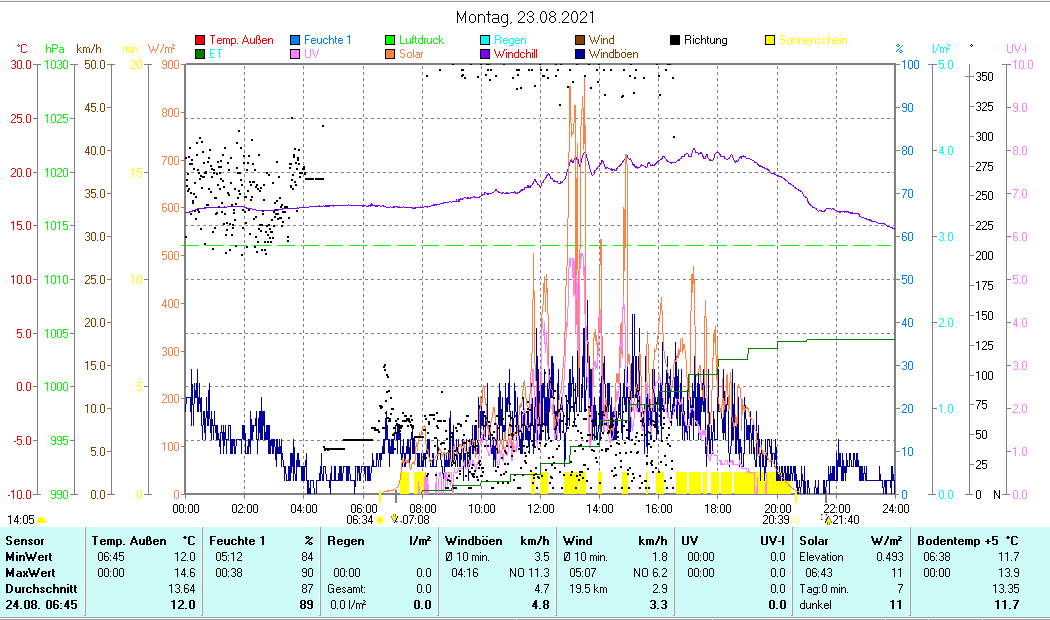This screenshot has width=1050, height=620.
Task: Click the black Richtung legend swatch
Action: click(x=676, y=40)
